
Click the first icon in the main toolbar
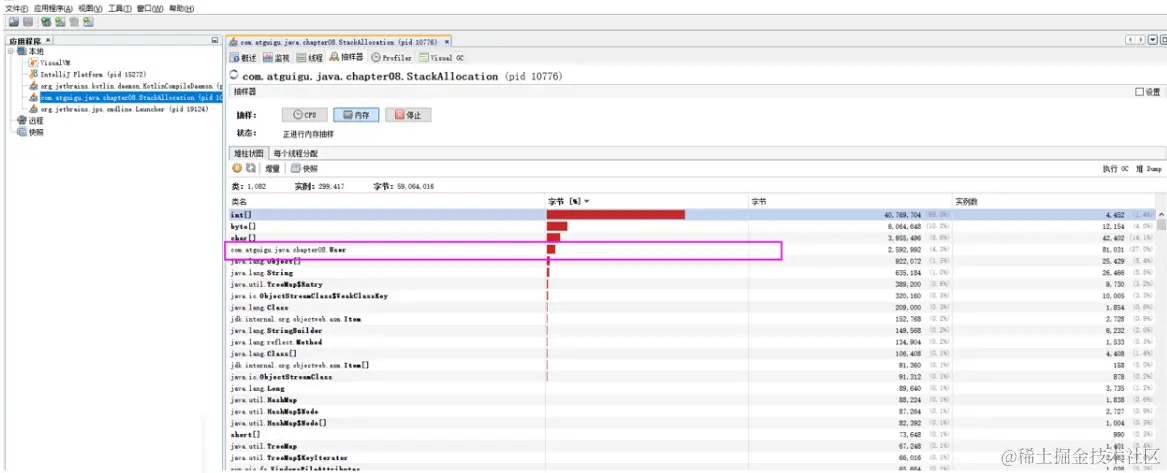tap(13, 22)
